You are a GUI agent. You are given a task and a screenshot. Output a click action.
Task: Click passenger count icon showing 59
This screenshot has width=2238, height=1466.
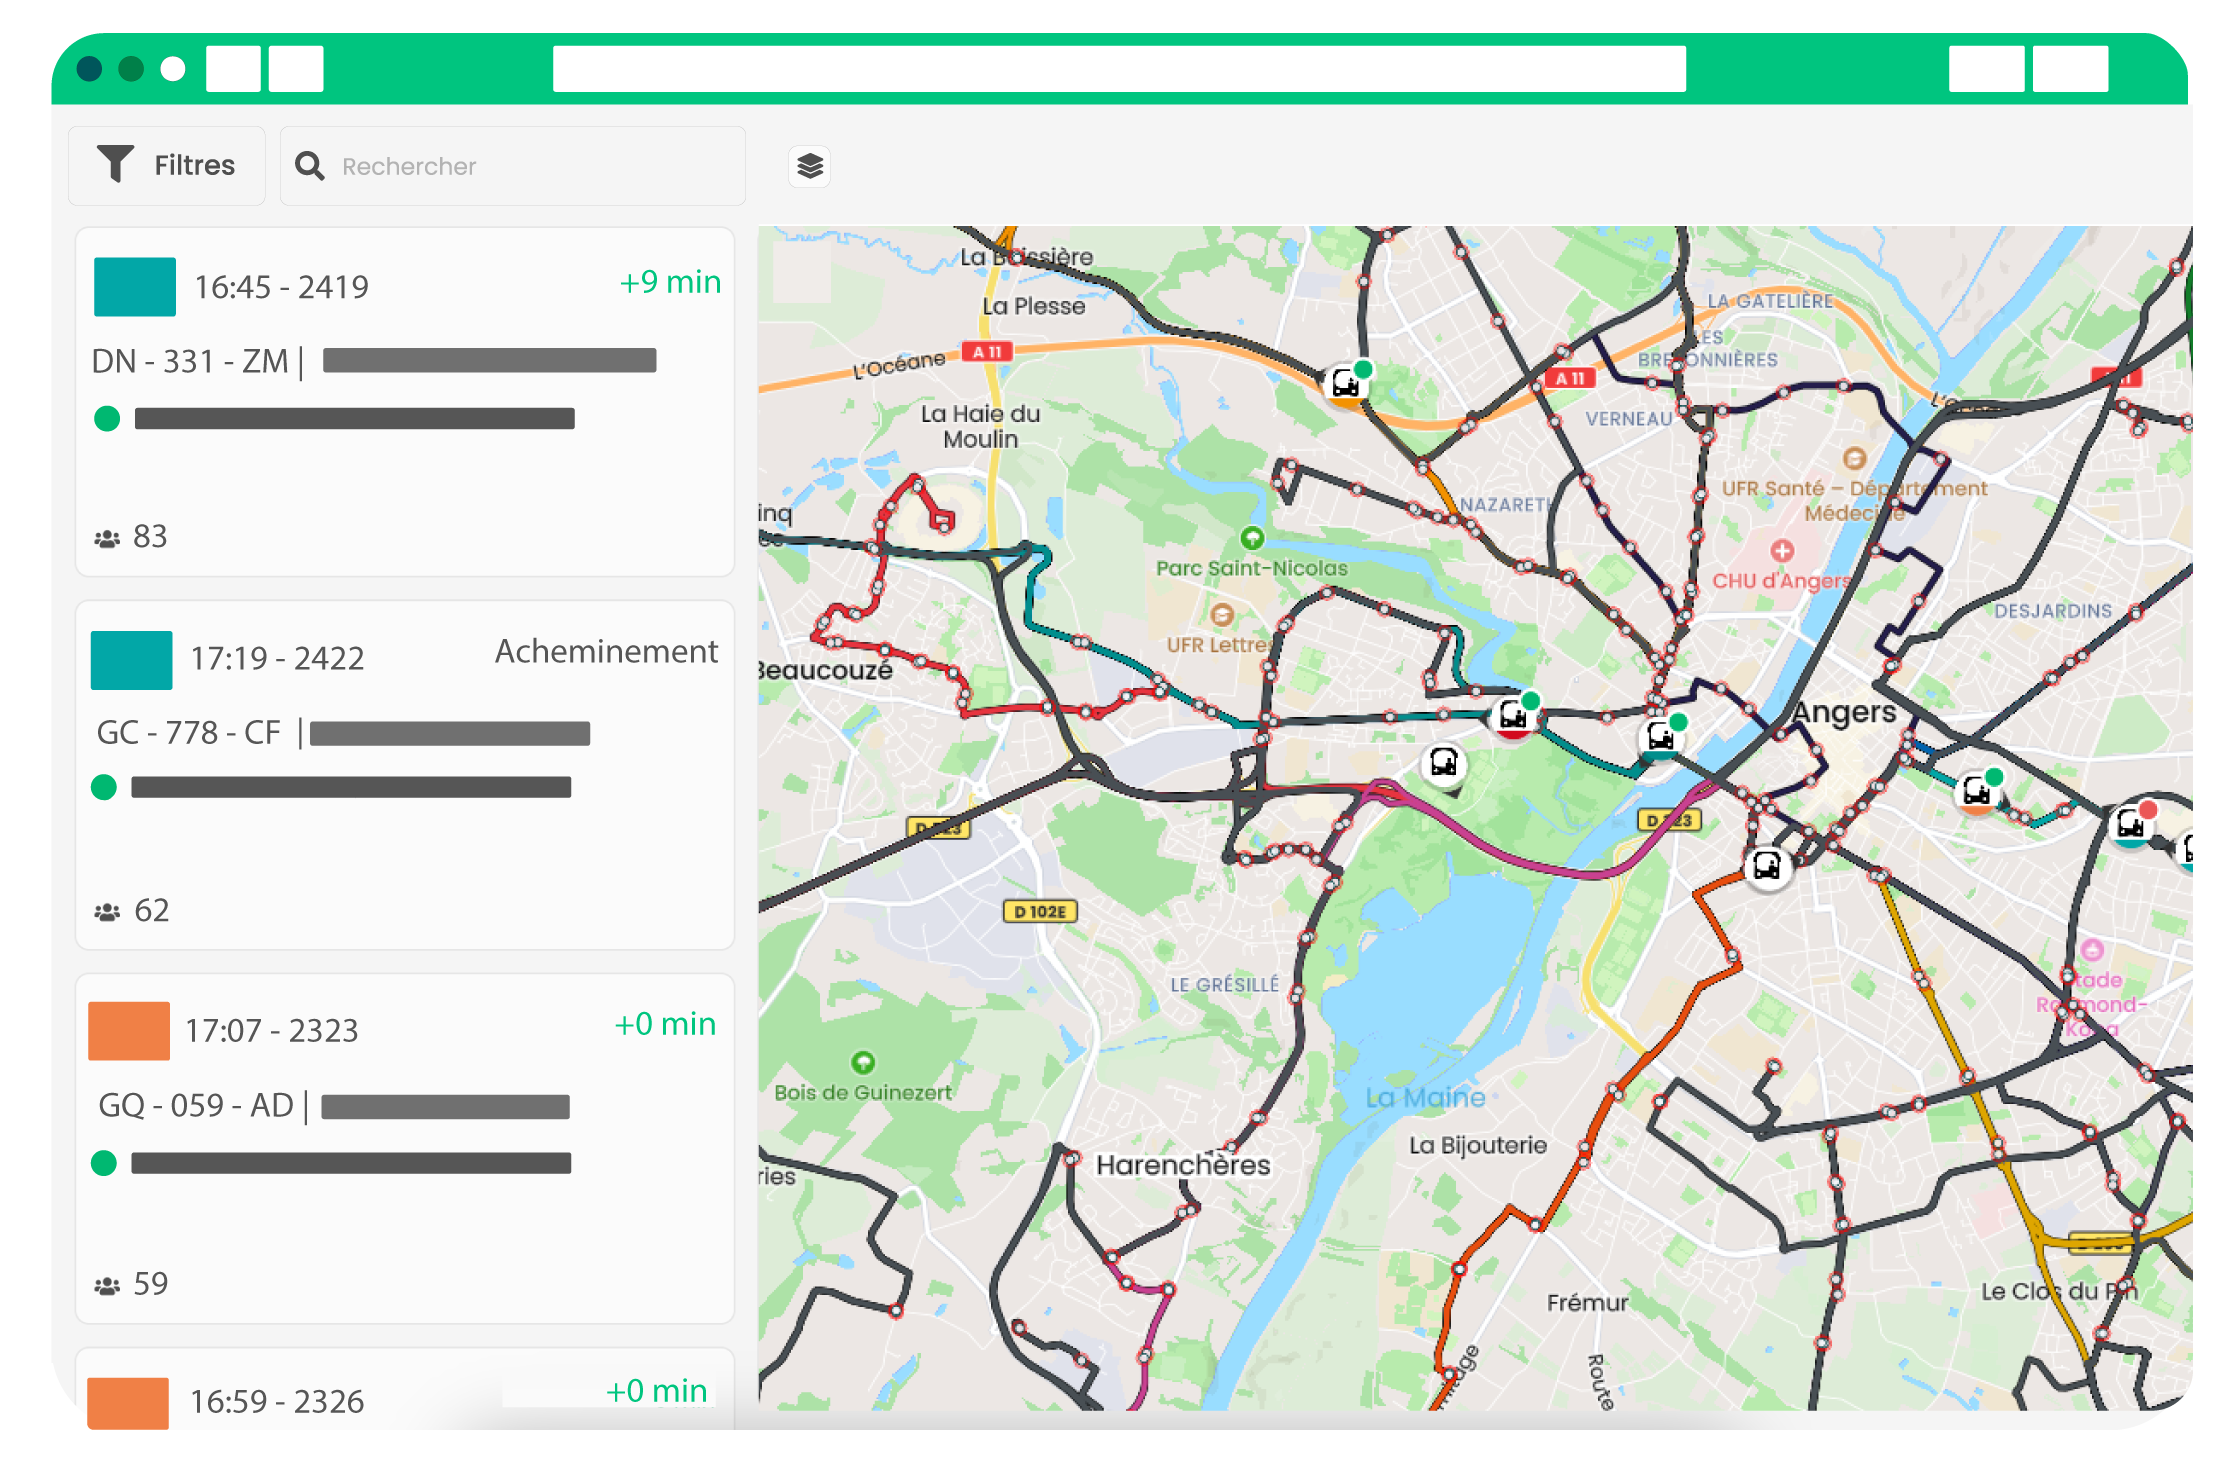pos(107,1286)
